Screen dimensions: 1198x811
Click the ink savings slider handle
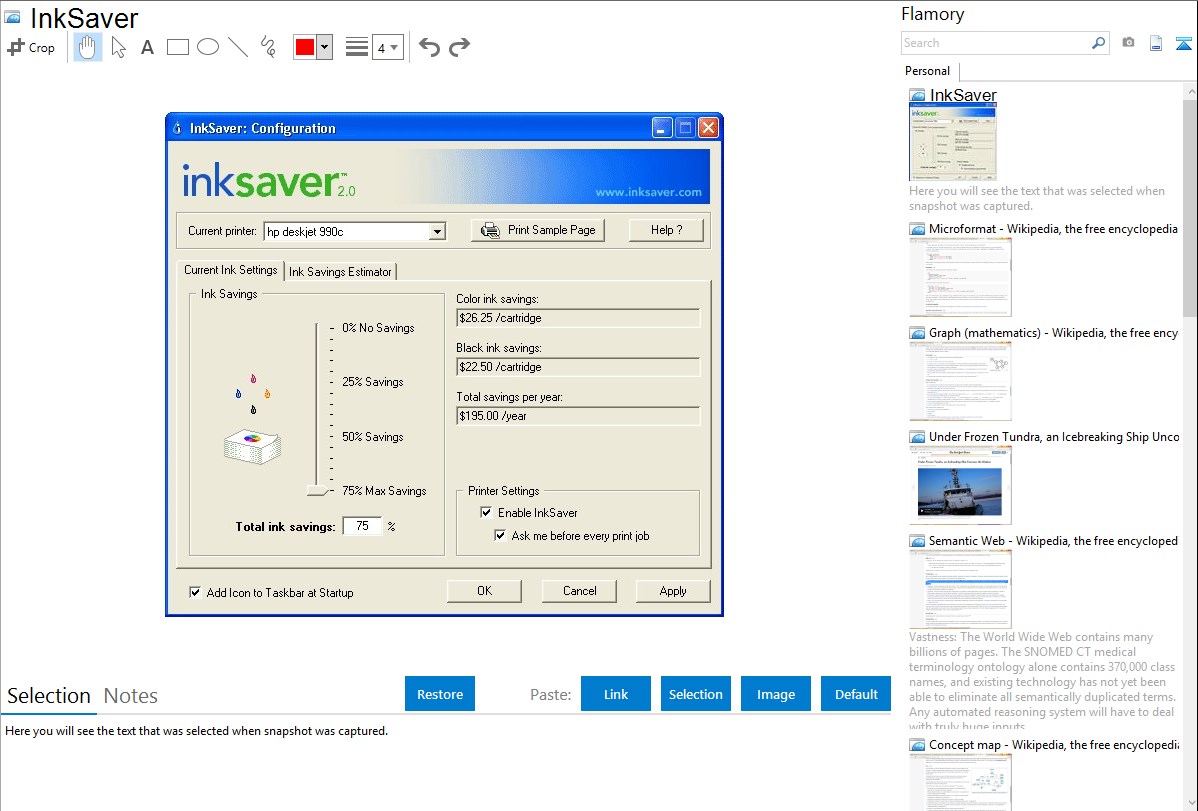coord(318,491)
